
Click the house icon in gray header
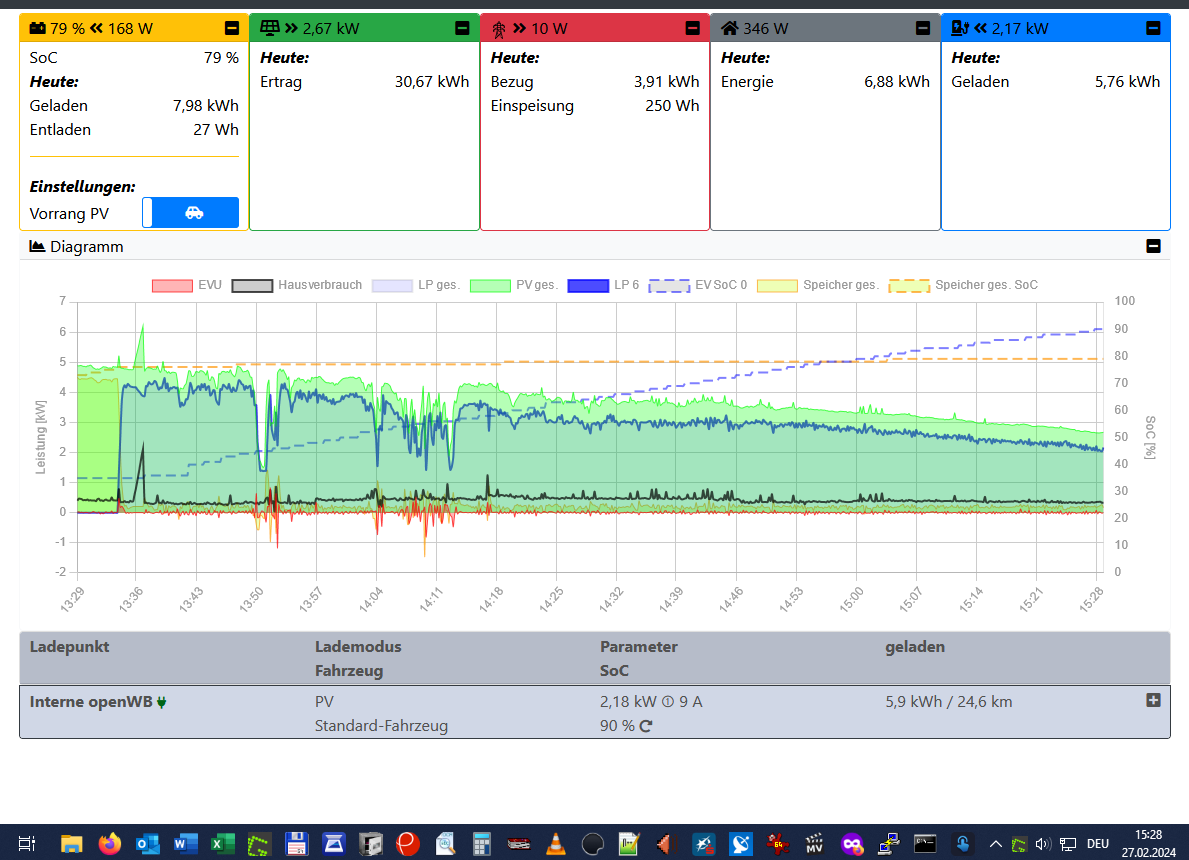729,28
